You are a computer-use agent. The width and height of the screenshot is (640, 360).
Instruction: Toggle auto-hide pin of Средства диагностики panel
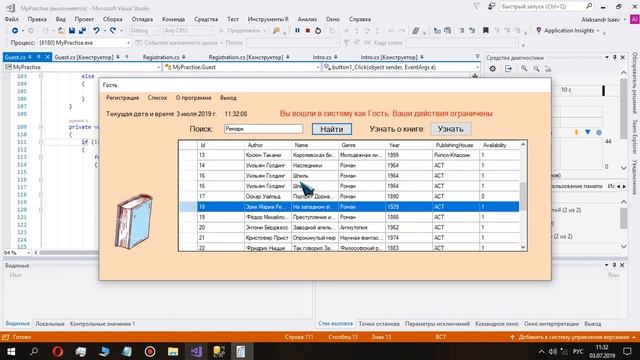point(615,58)
